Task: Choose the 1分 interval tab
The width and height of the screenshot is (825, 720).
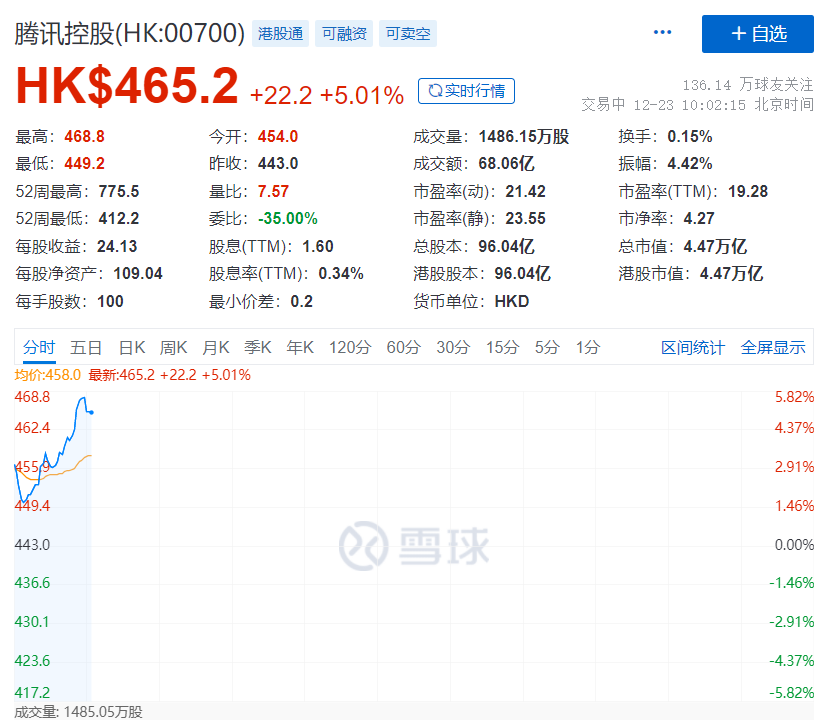Action: [588, 347]
